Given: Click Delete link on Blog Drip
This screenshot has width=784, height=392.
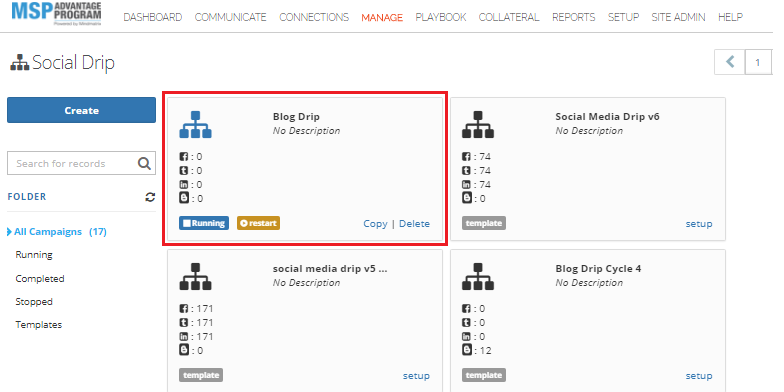Looking at the screenshot, I should tap(414, 224).
